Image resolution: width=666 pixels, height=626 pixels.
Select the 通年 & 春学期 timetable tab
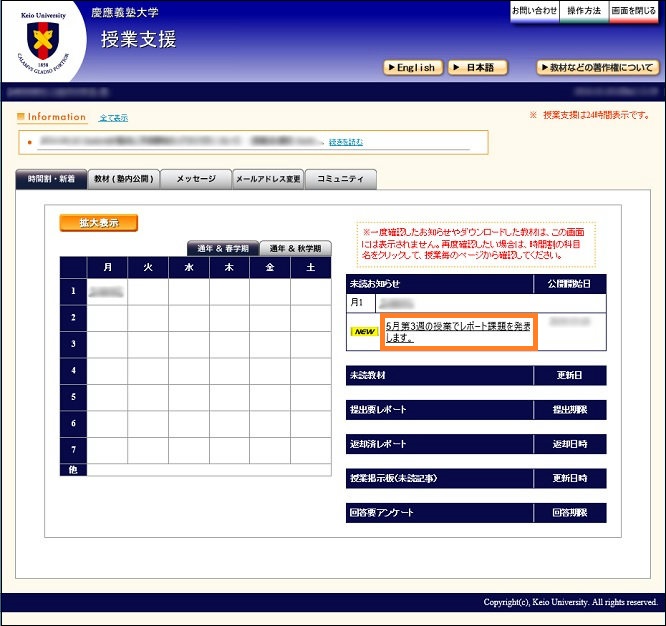223,248
